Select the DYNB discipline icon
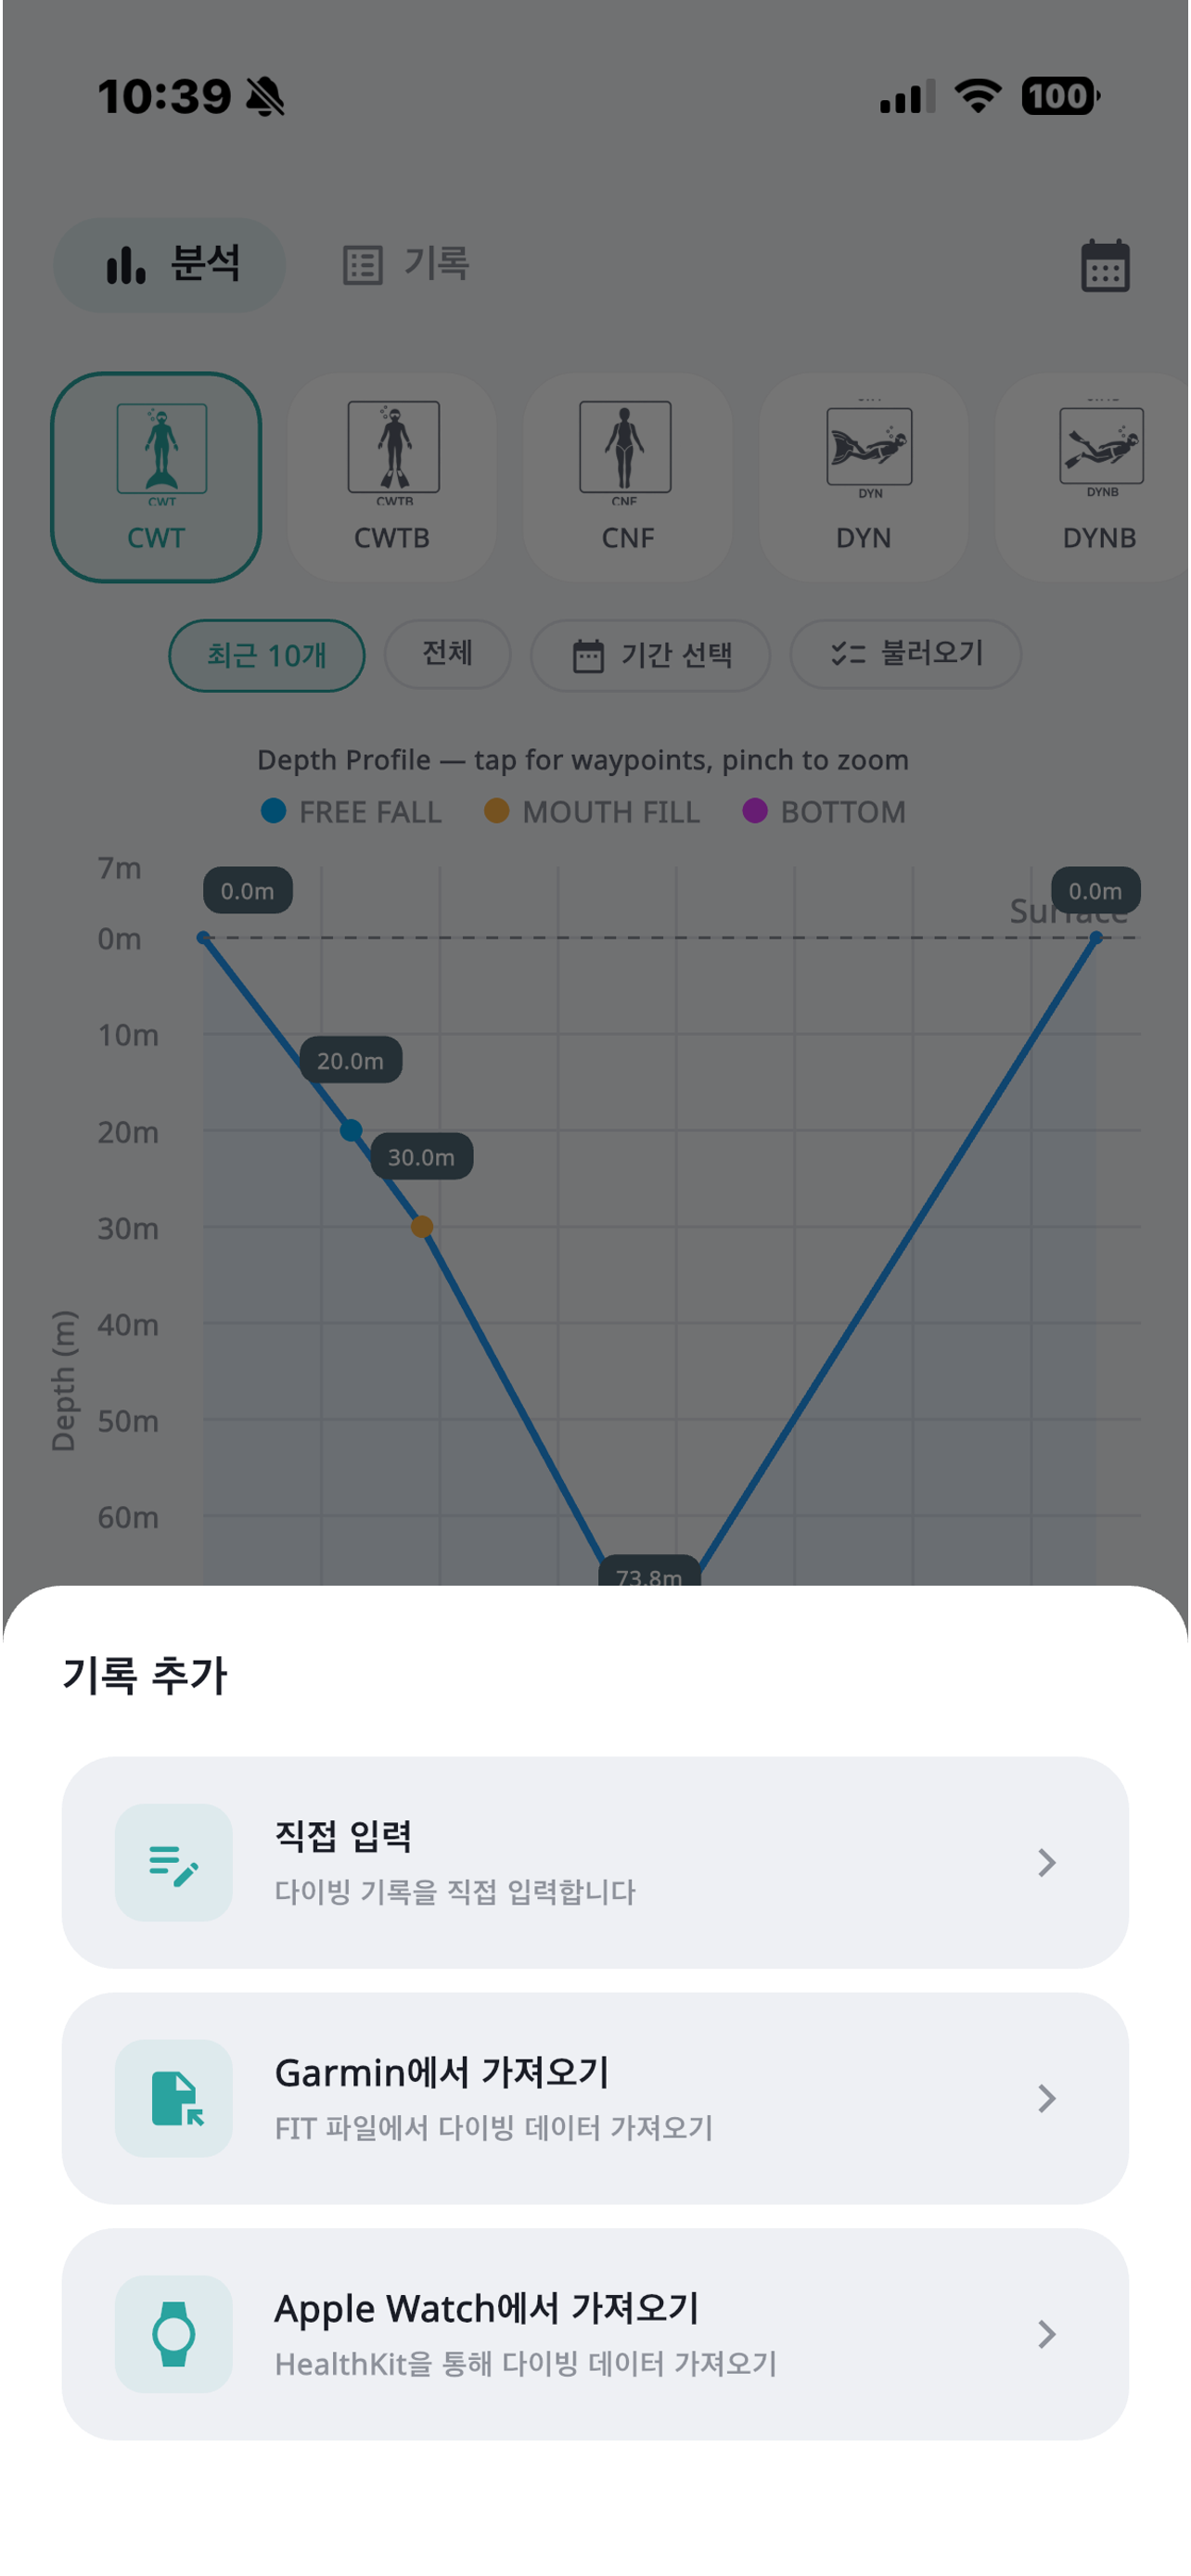 1101,445
